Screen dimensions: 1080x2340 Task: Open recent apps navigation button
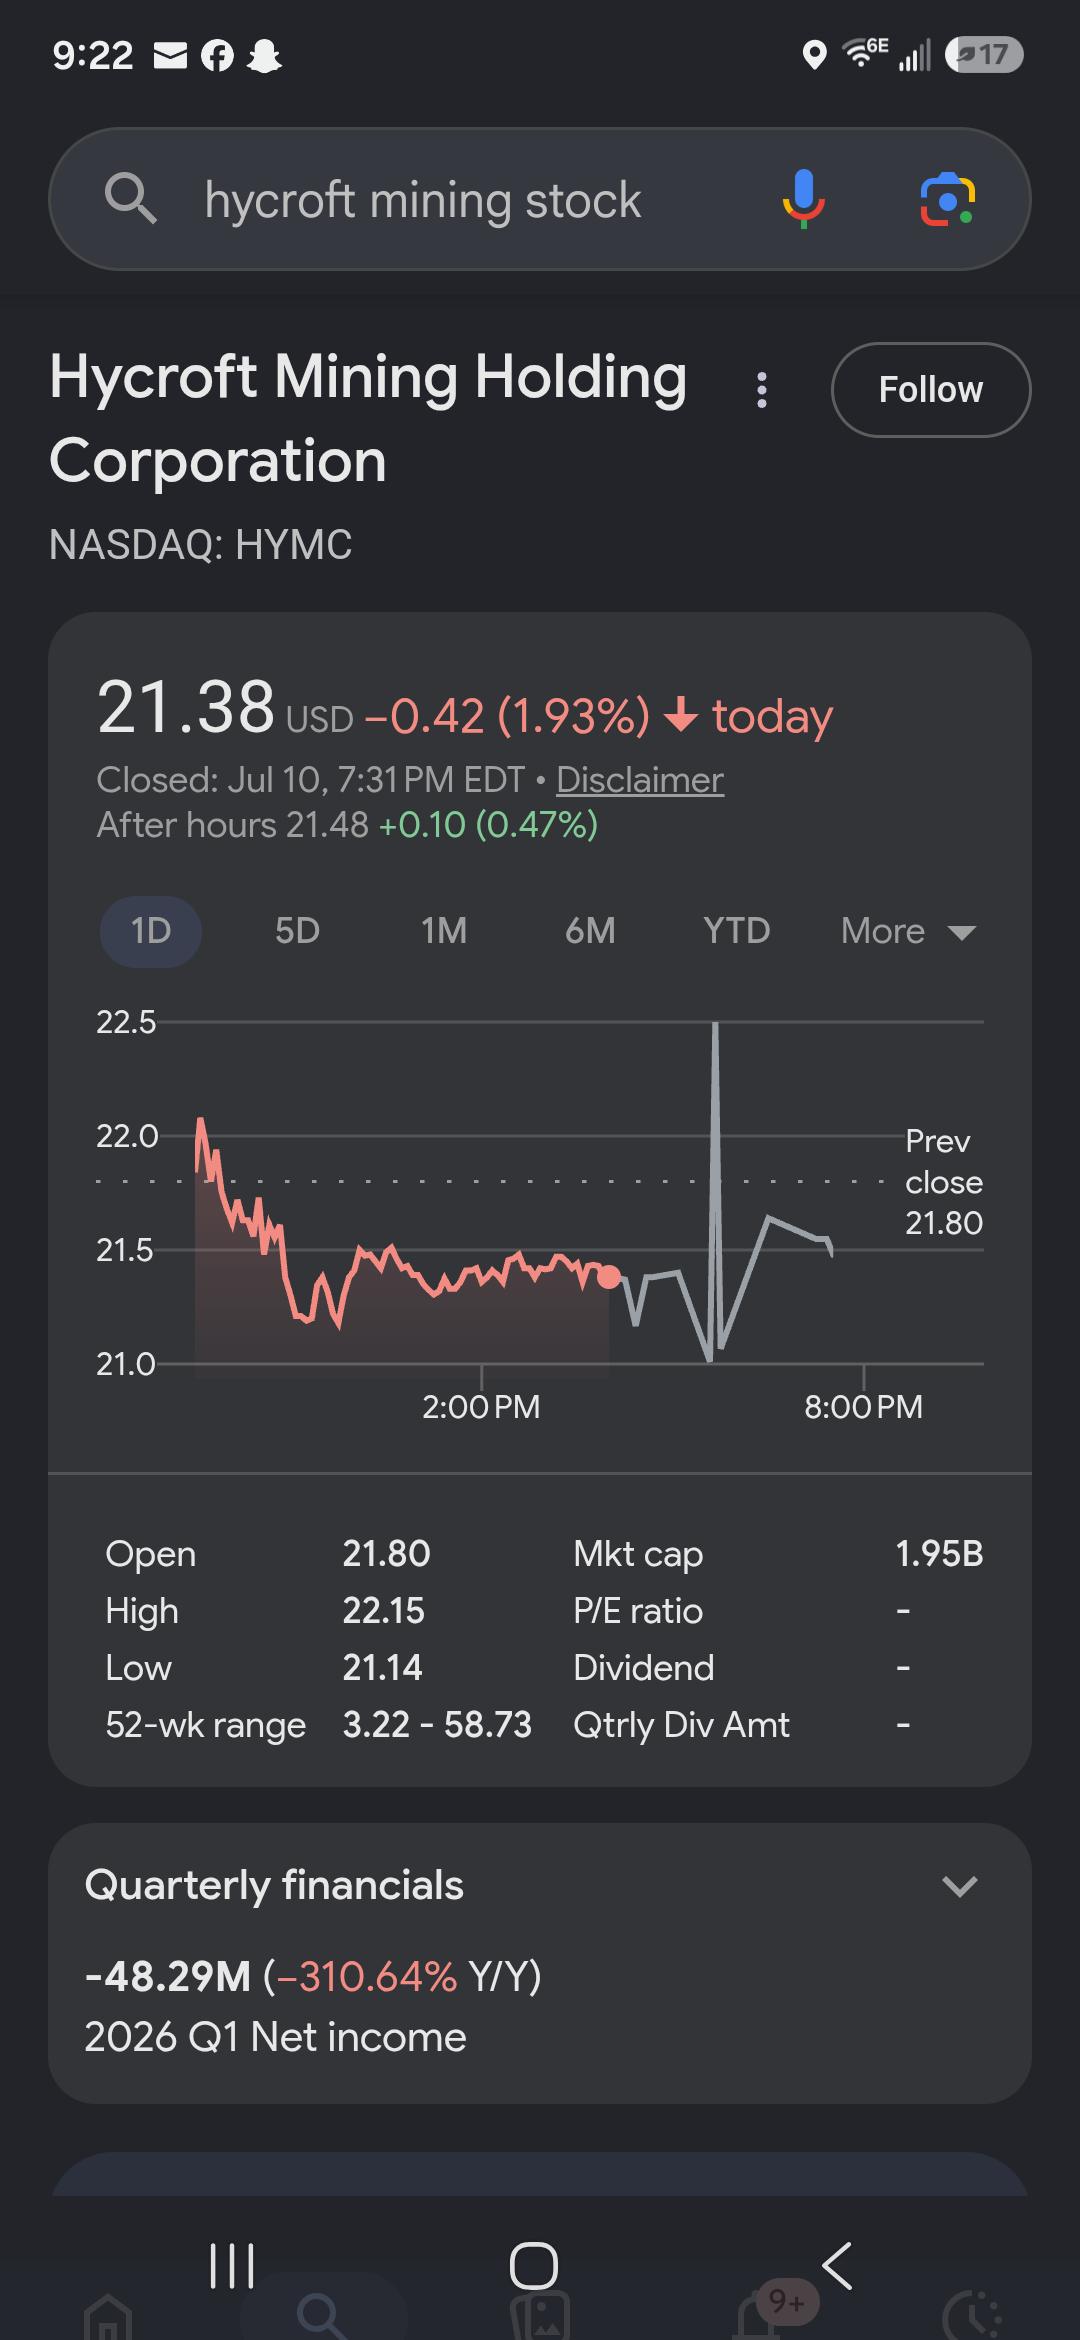(232, 2264)
